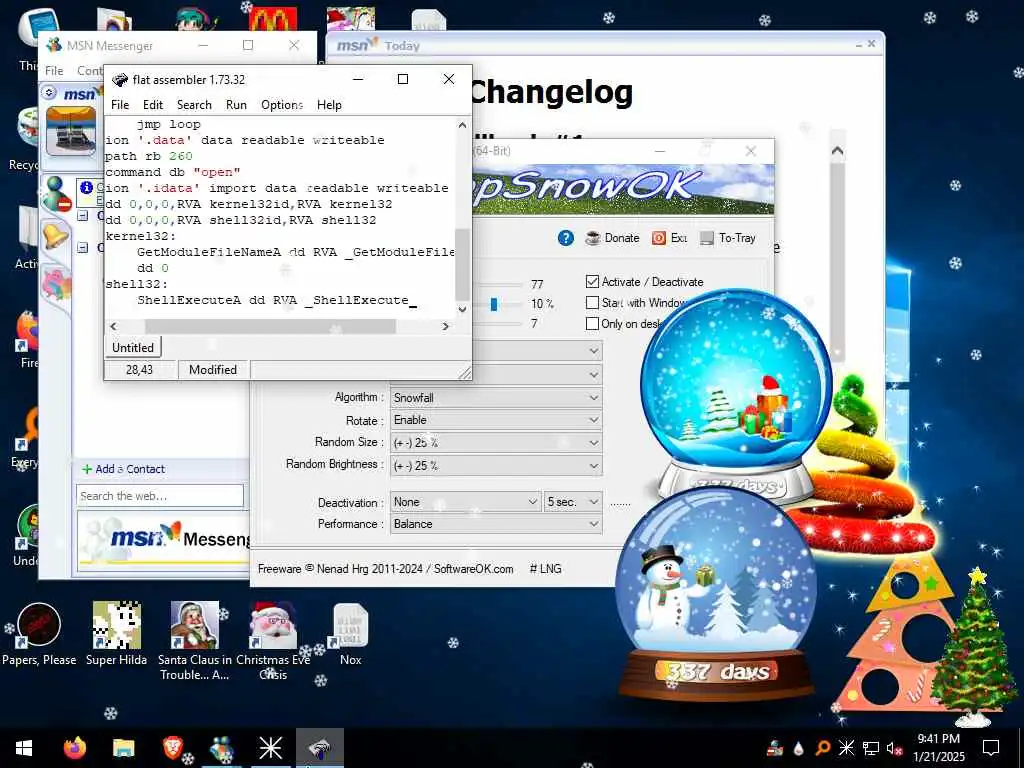
Task: Switch to MSN Messenger taskbar button
Action: click(x=222, y=748)
